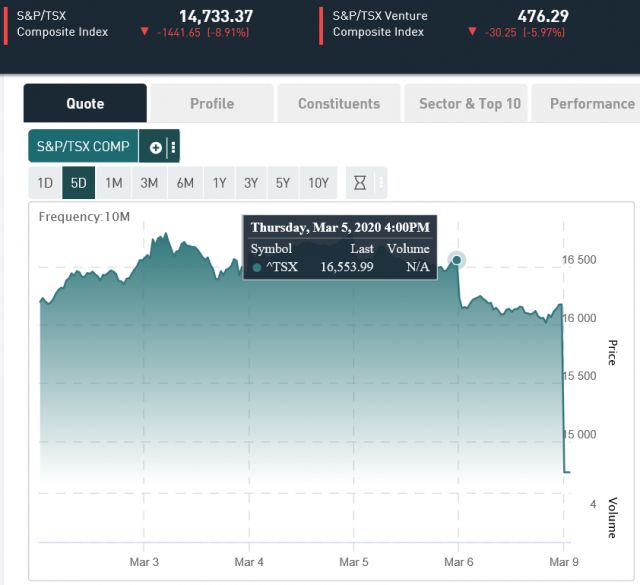Click the plus icon beside S&P/TSX COMP

155,147
